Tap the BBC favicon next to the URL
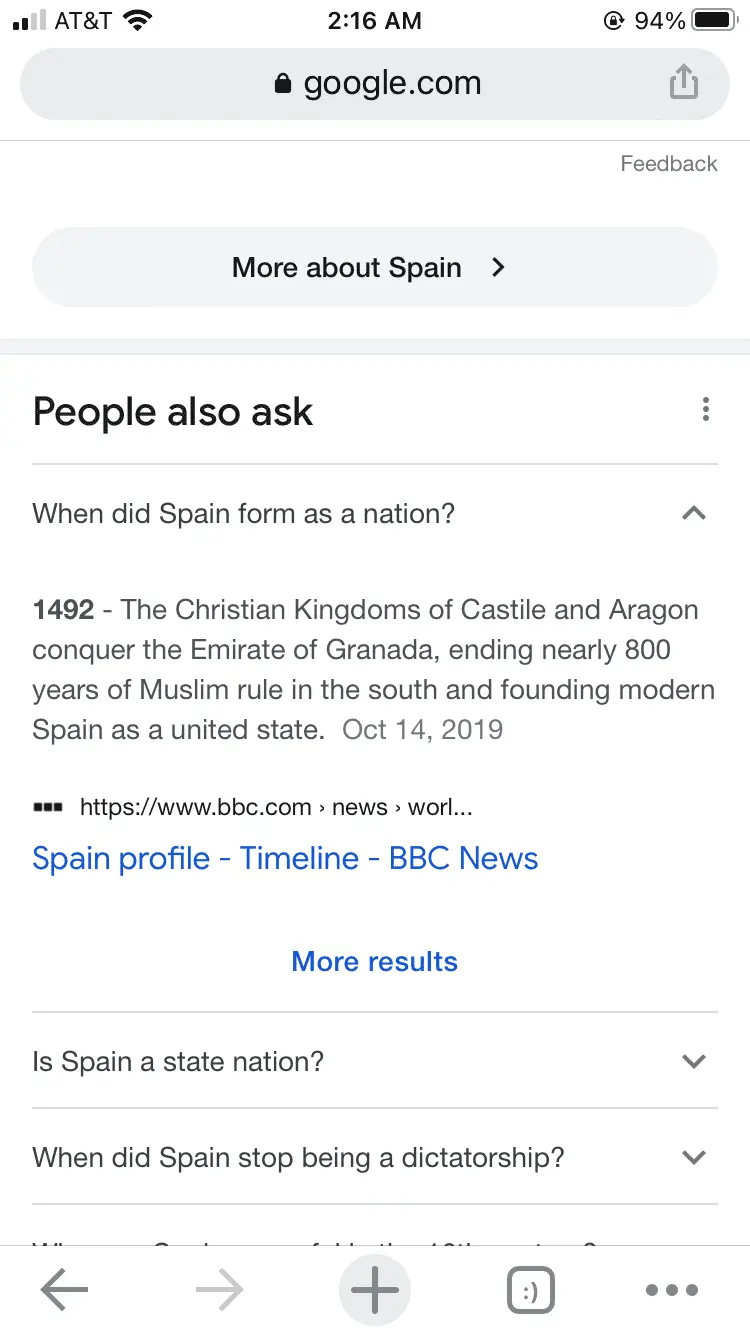 pos(48,807)
